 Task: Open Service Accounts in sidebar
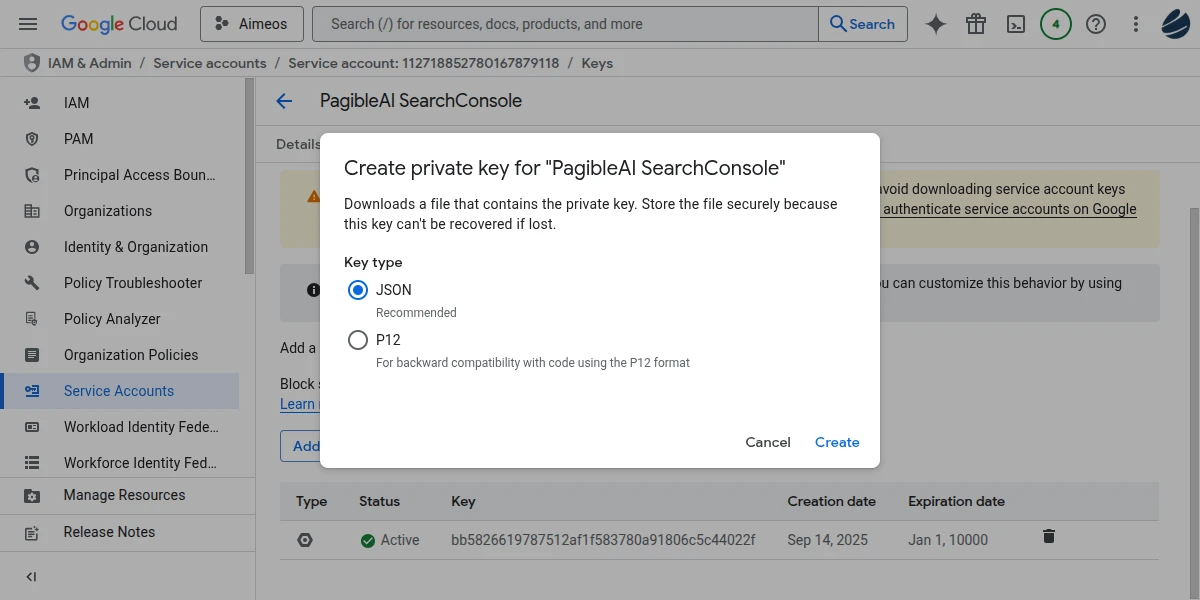(x=119, y=391)
